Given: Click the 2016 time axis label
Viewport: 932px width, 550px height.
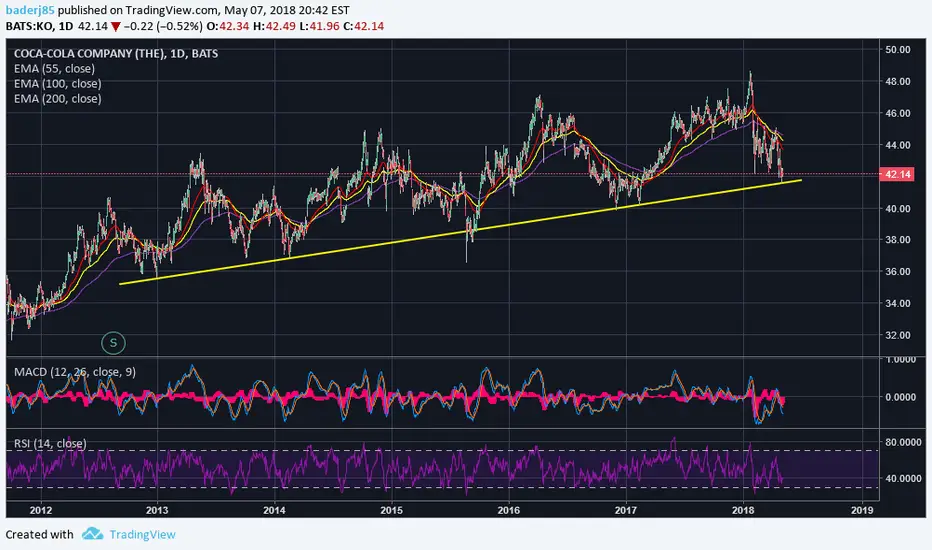Looking at the screenshot, I should pyautogui.click(x=508, y=510).
